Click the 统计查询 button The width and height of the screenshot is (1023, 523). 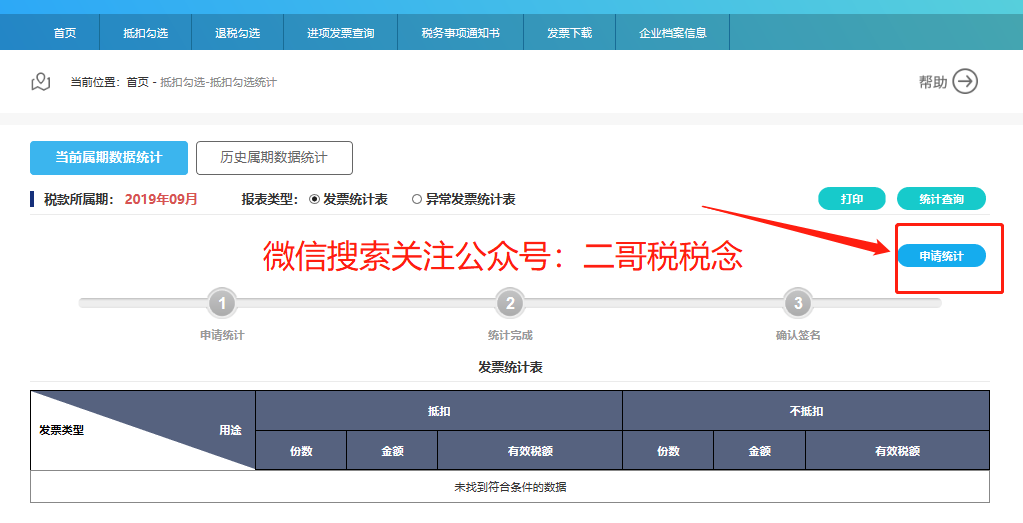(x=941, y=199)
